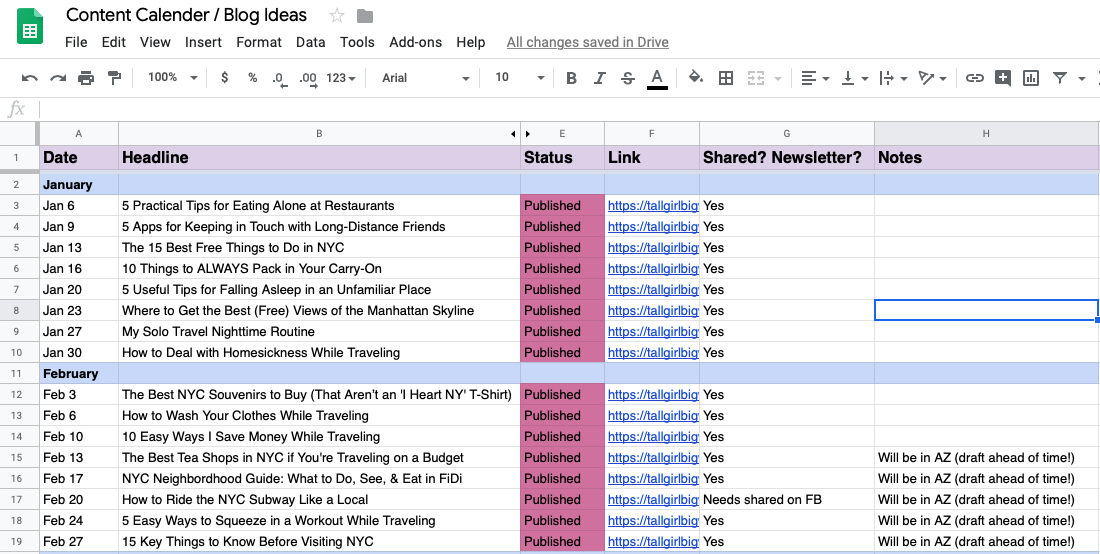Open the File menu
The width and height of the screenshot is (1100, 554).
tap(76, 42)
